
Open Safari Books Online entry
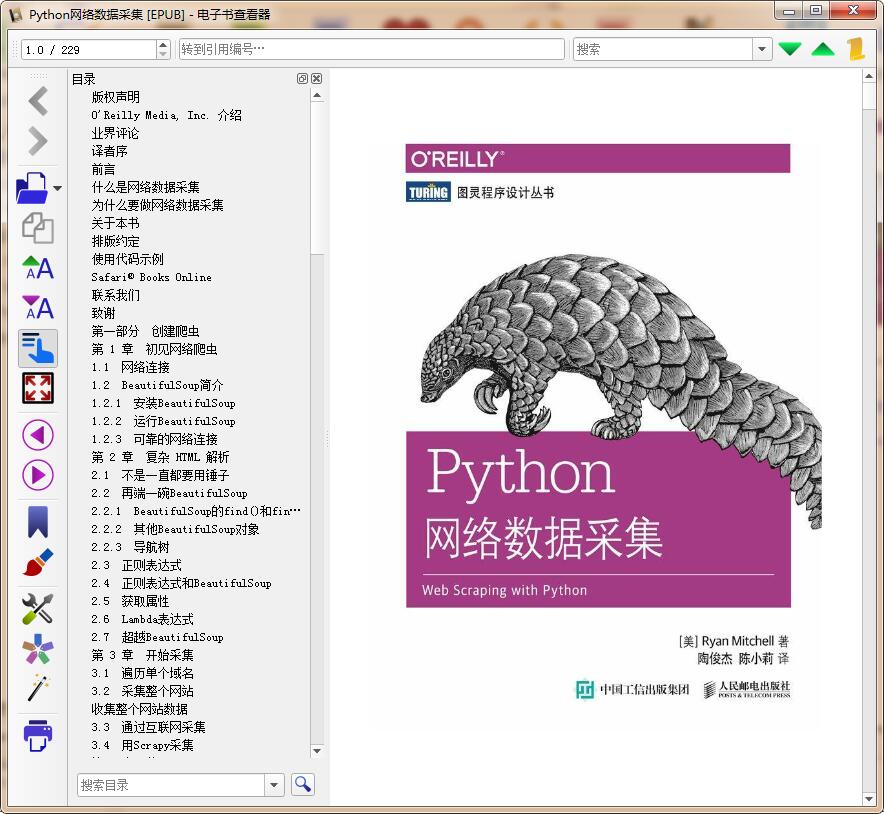coord(151,277)
